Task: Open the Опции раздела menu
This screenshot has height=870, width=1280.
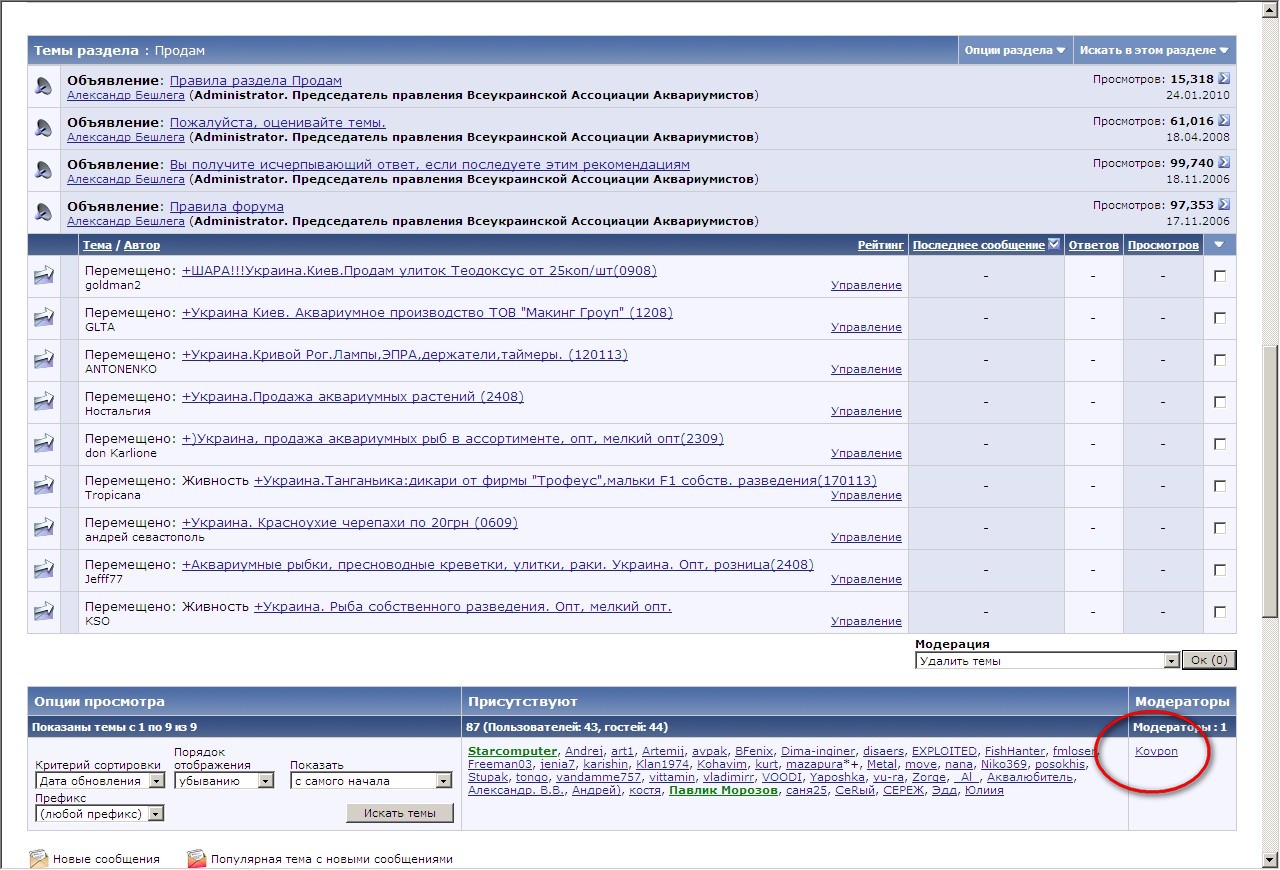Action: click(x=1014, y=50)
